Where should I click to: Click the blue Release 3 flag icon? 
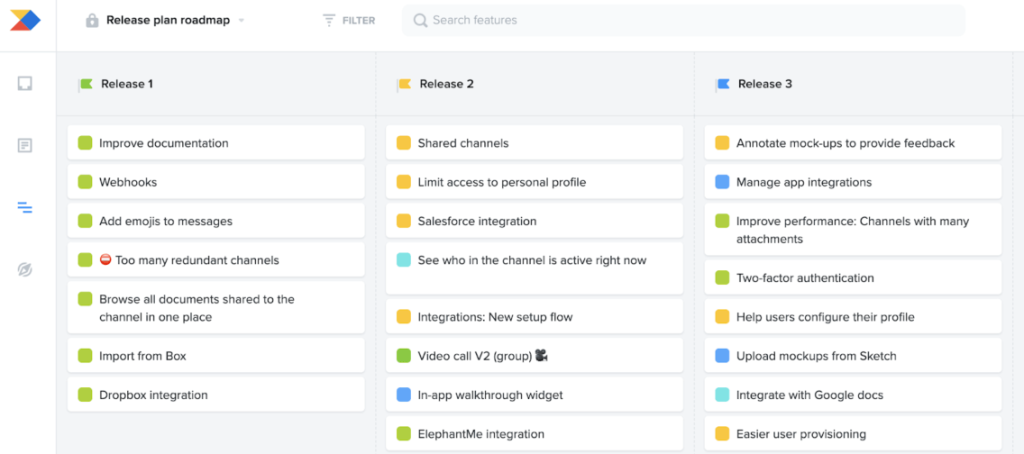[722, 84]
